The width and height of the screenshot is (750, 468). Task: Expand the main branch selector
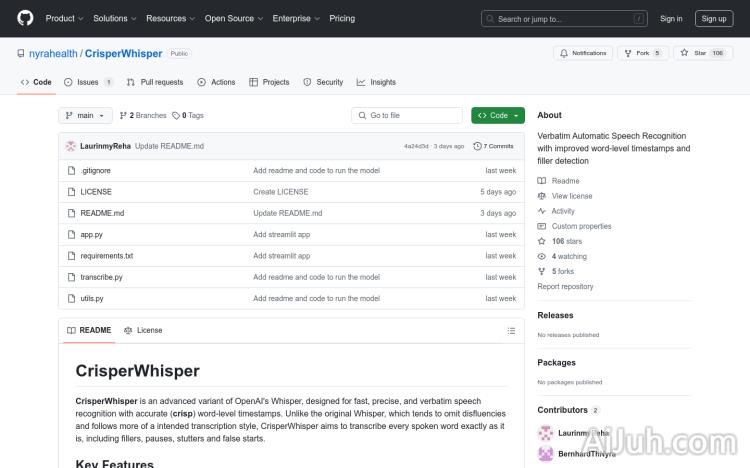coord(85,116)
